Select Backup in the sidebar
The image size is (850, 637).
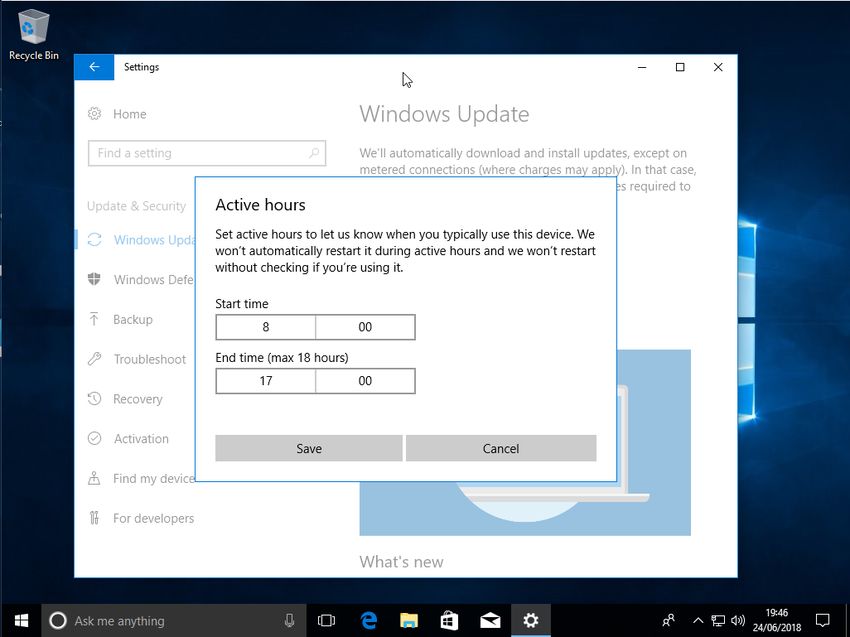[x=133, y=319]
